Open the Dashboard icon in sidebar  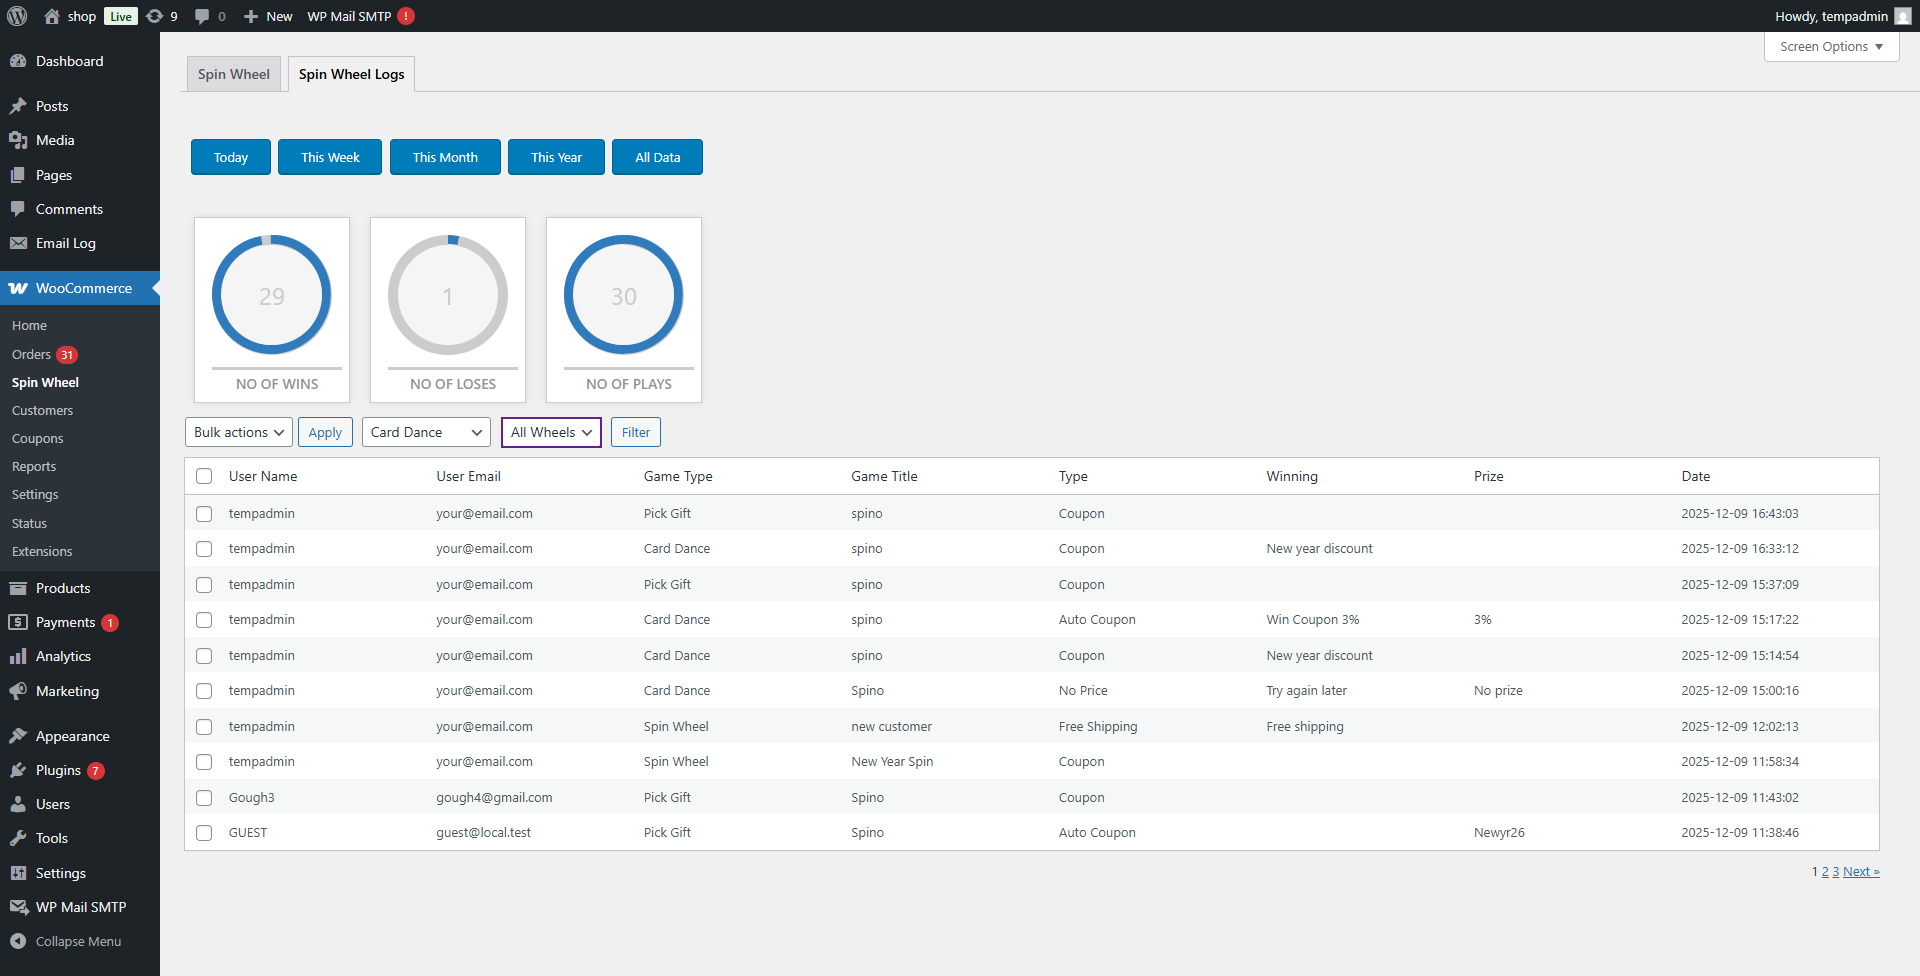click(18, 61)
